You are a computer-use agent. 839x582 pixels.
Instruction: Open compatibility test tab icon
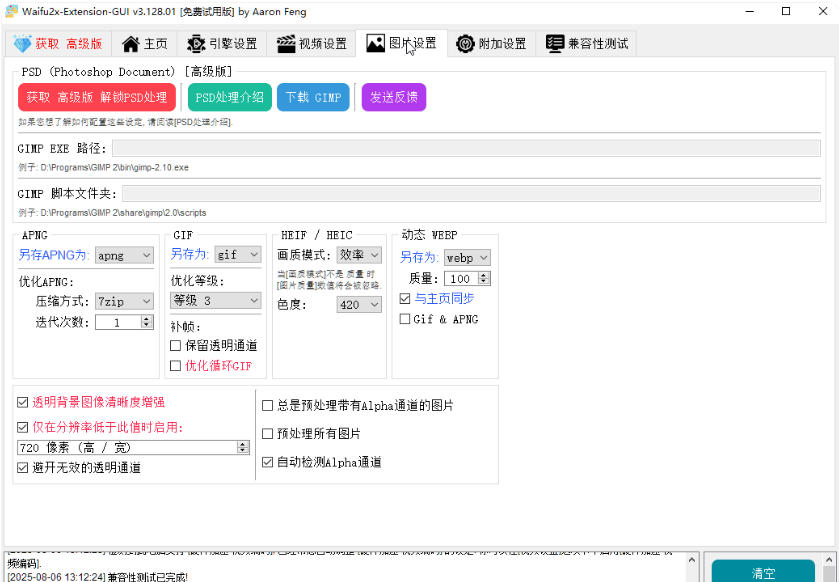555,44
